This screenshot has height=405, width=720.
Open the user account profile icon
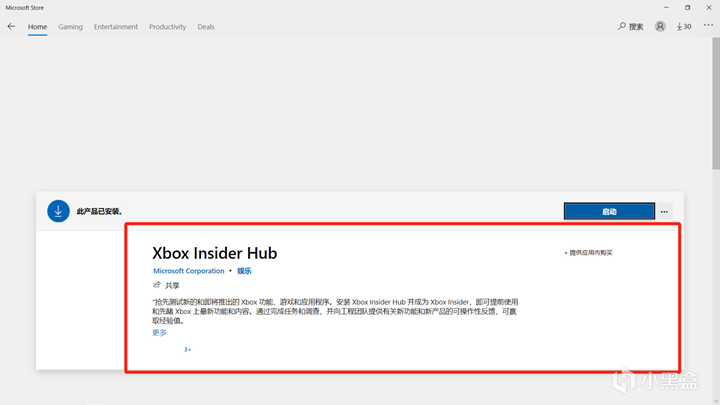pyautogui.click(x=660, y=27)
